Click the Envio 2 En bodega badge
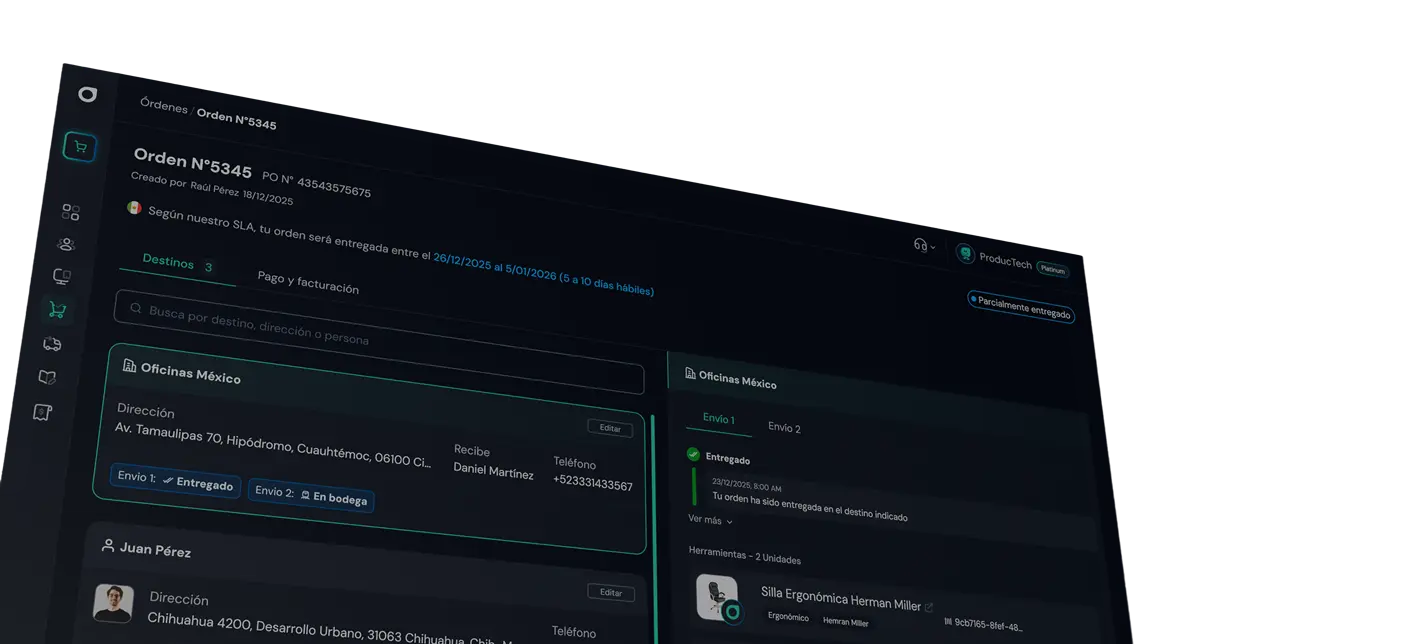 point(311,494)
